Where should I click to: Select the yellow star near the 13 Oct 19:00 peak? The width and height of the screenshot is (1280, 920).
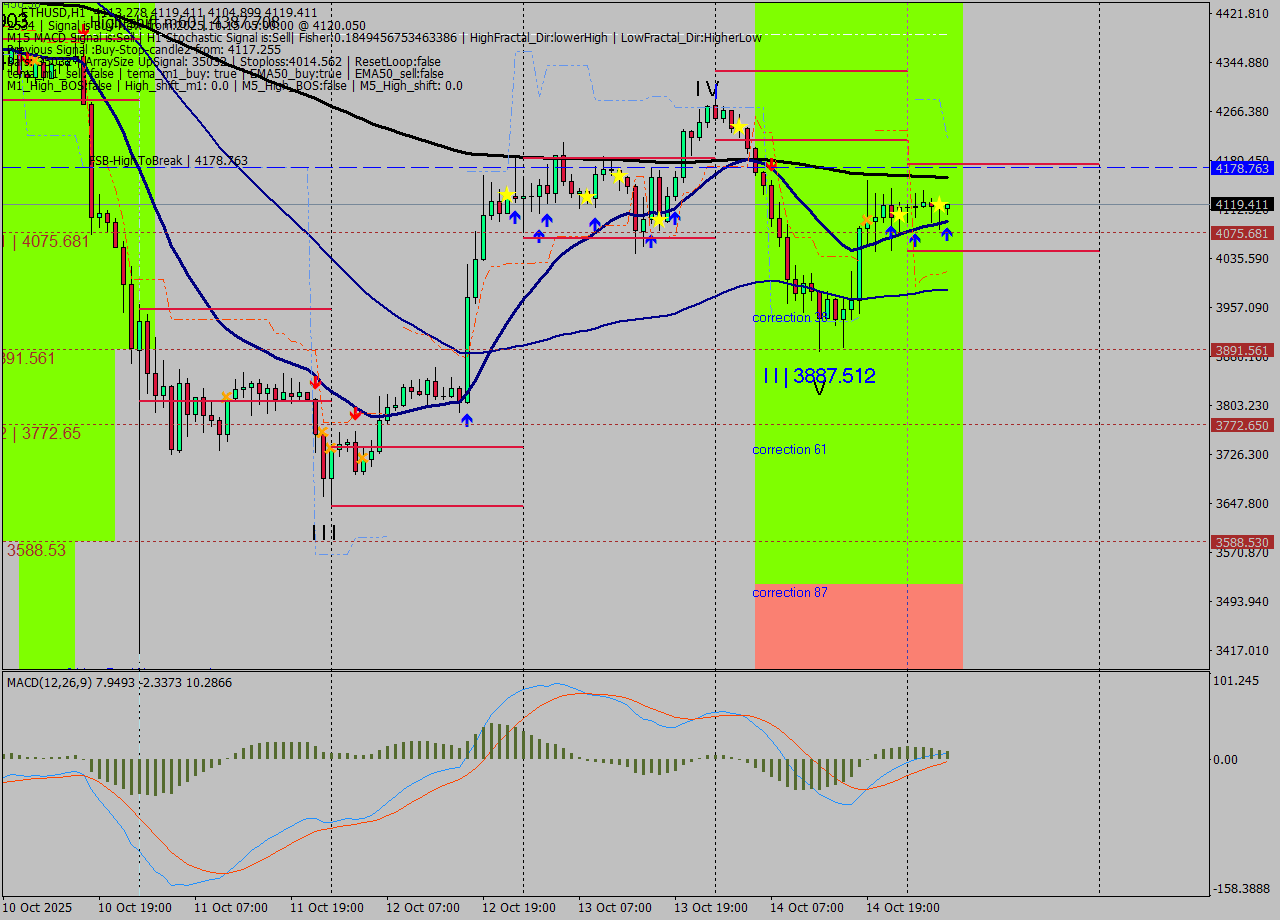[x=739, y=127]
